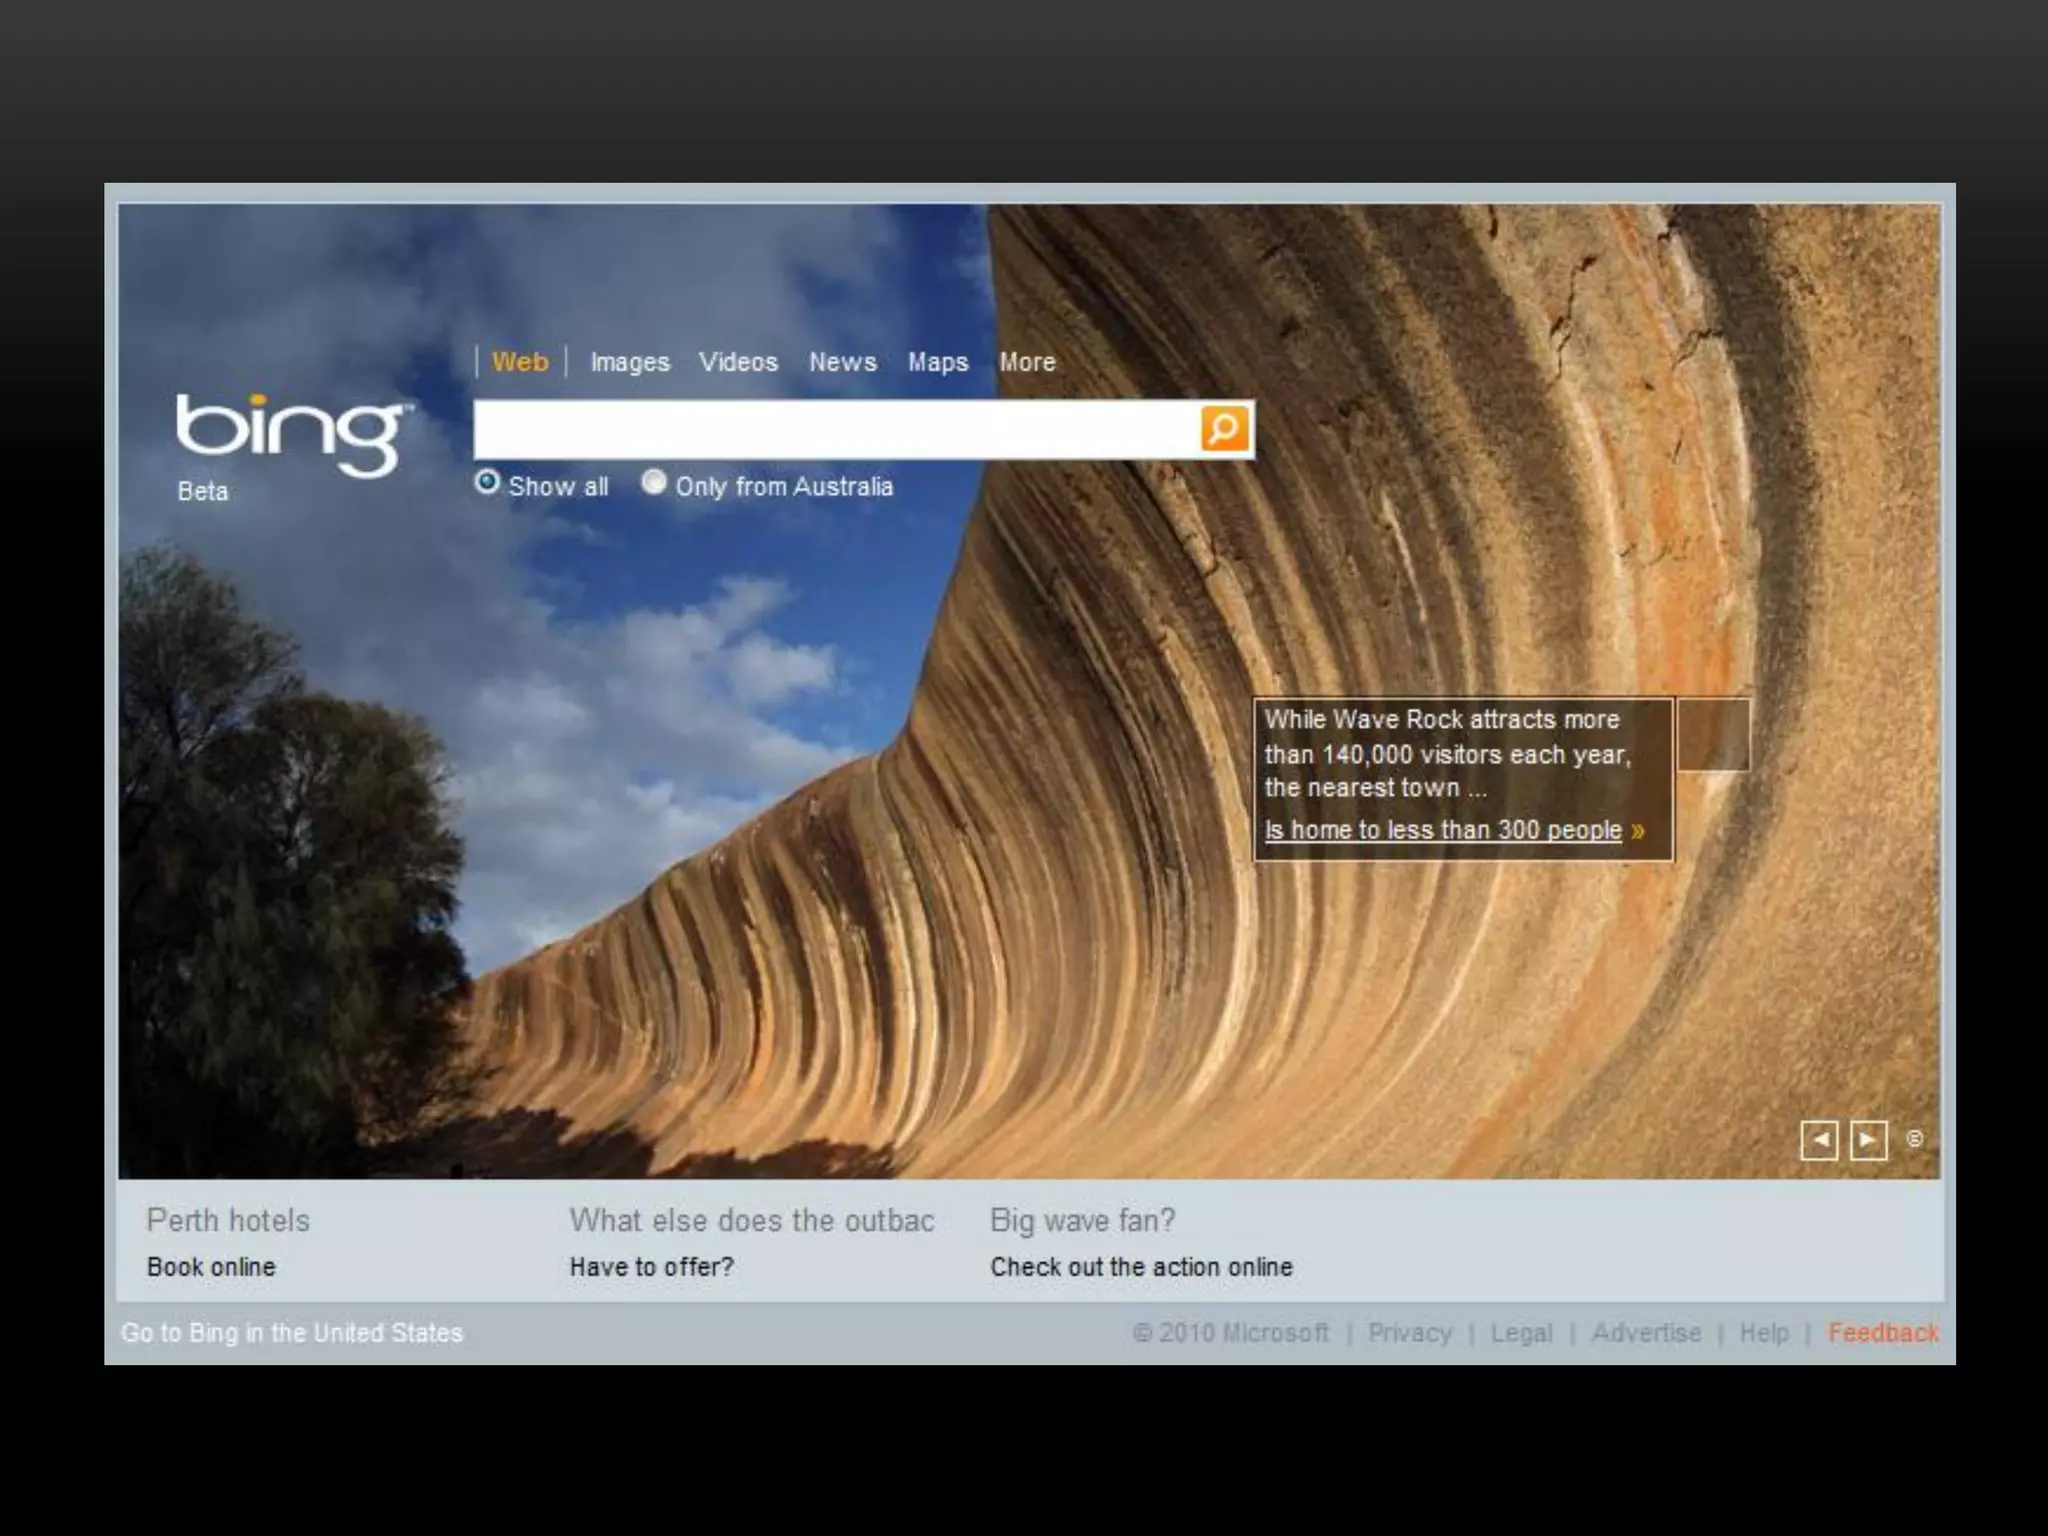Switch to the Images search tab
Image resolution: width=2048 pixels, height=1536 pixels.
pyautogui.click(x=629, y=362)
